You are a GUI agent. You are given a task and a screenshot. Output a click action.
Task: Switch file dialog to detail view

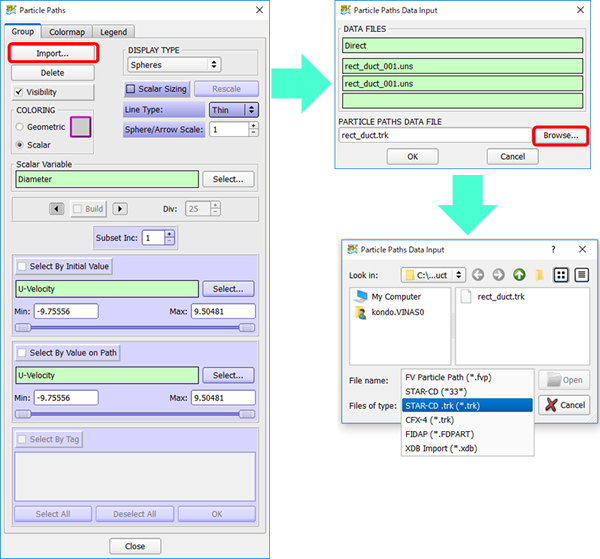pos(580,275)
